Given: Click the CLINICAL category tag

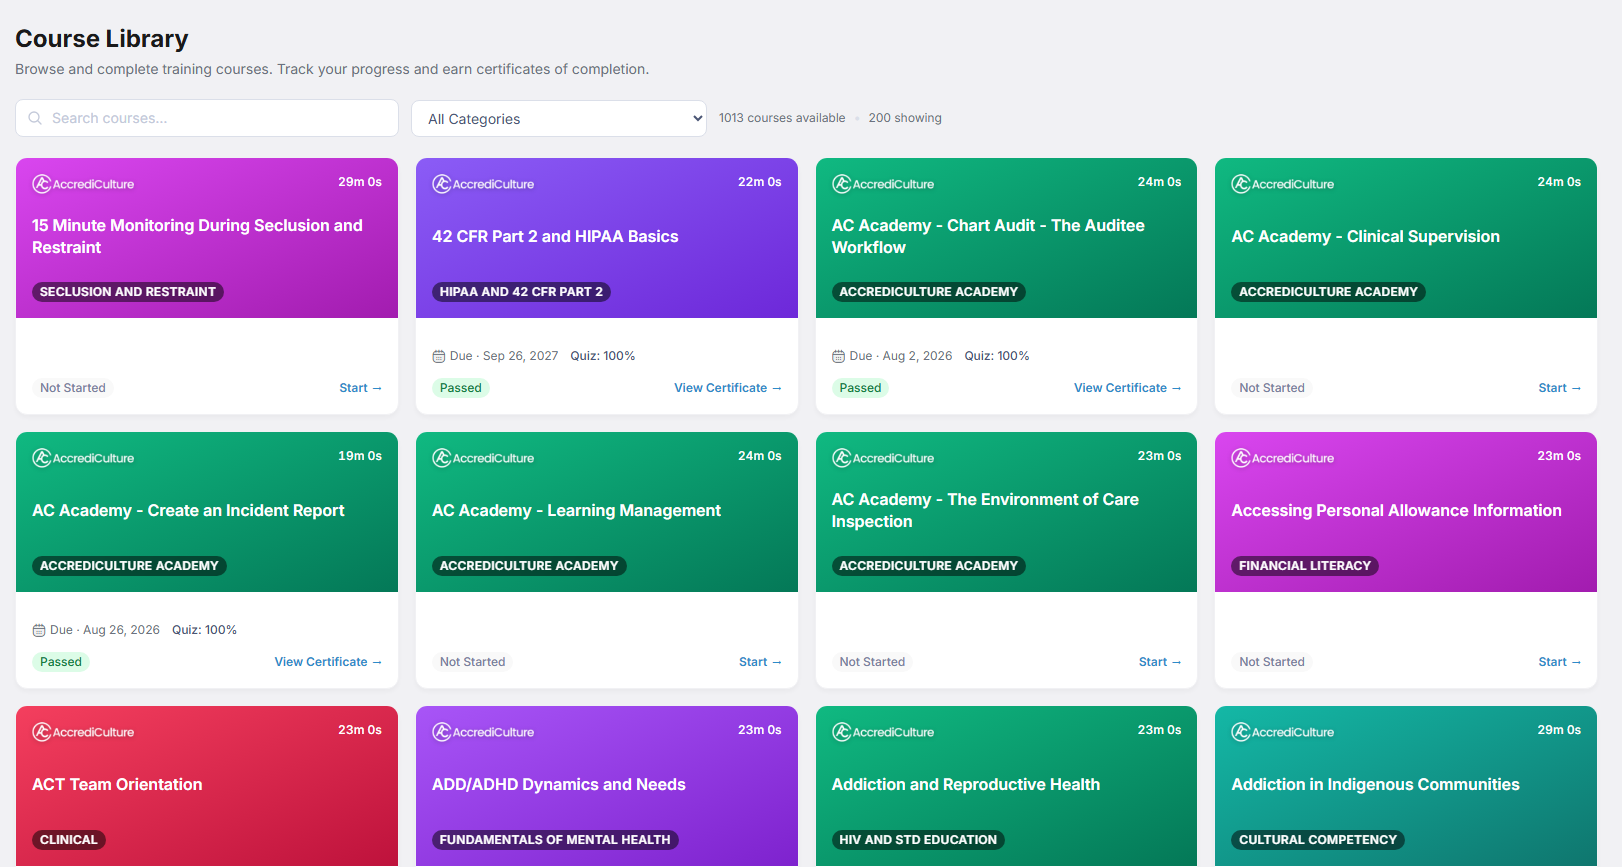Looking at the screenshot, I should (69, 840).
